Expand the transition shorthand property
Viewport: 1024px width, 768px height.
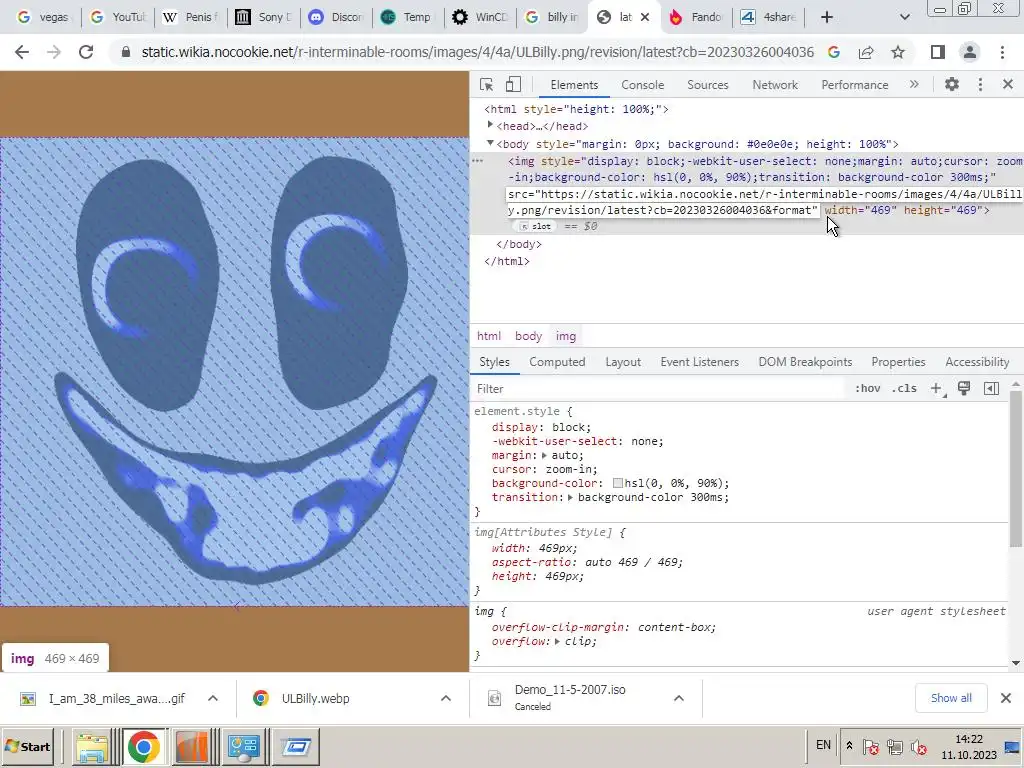tap(570, 498)
